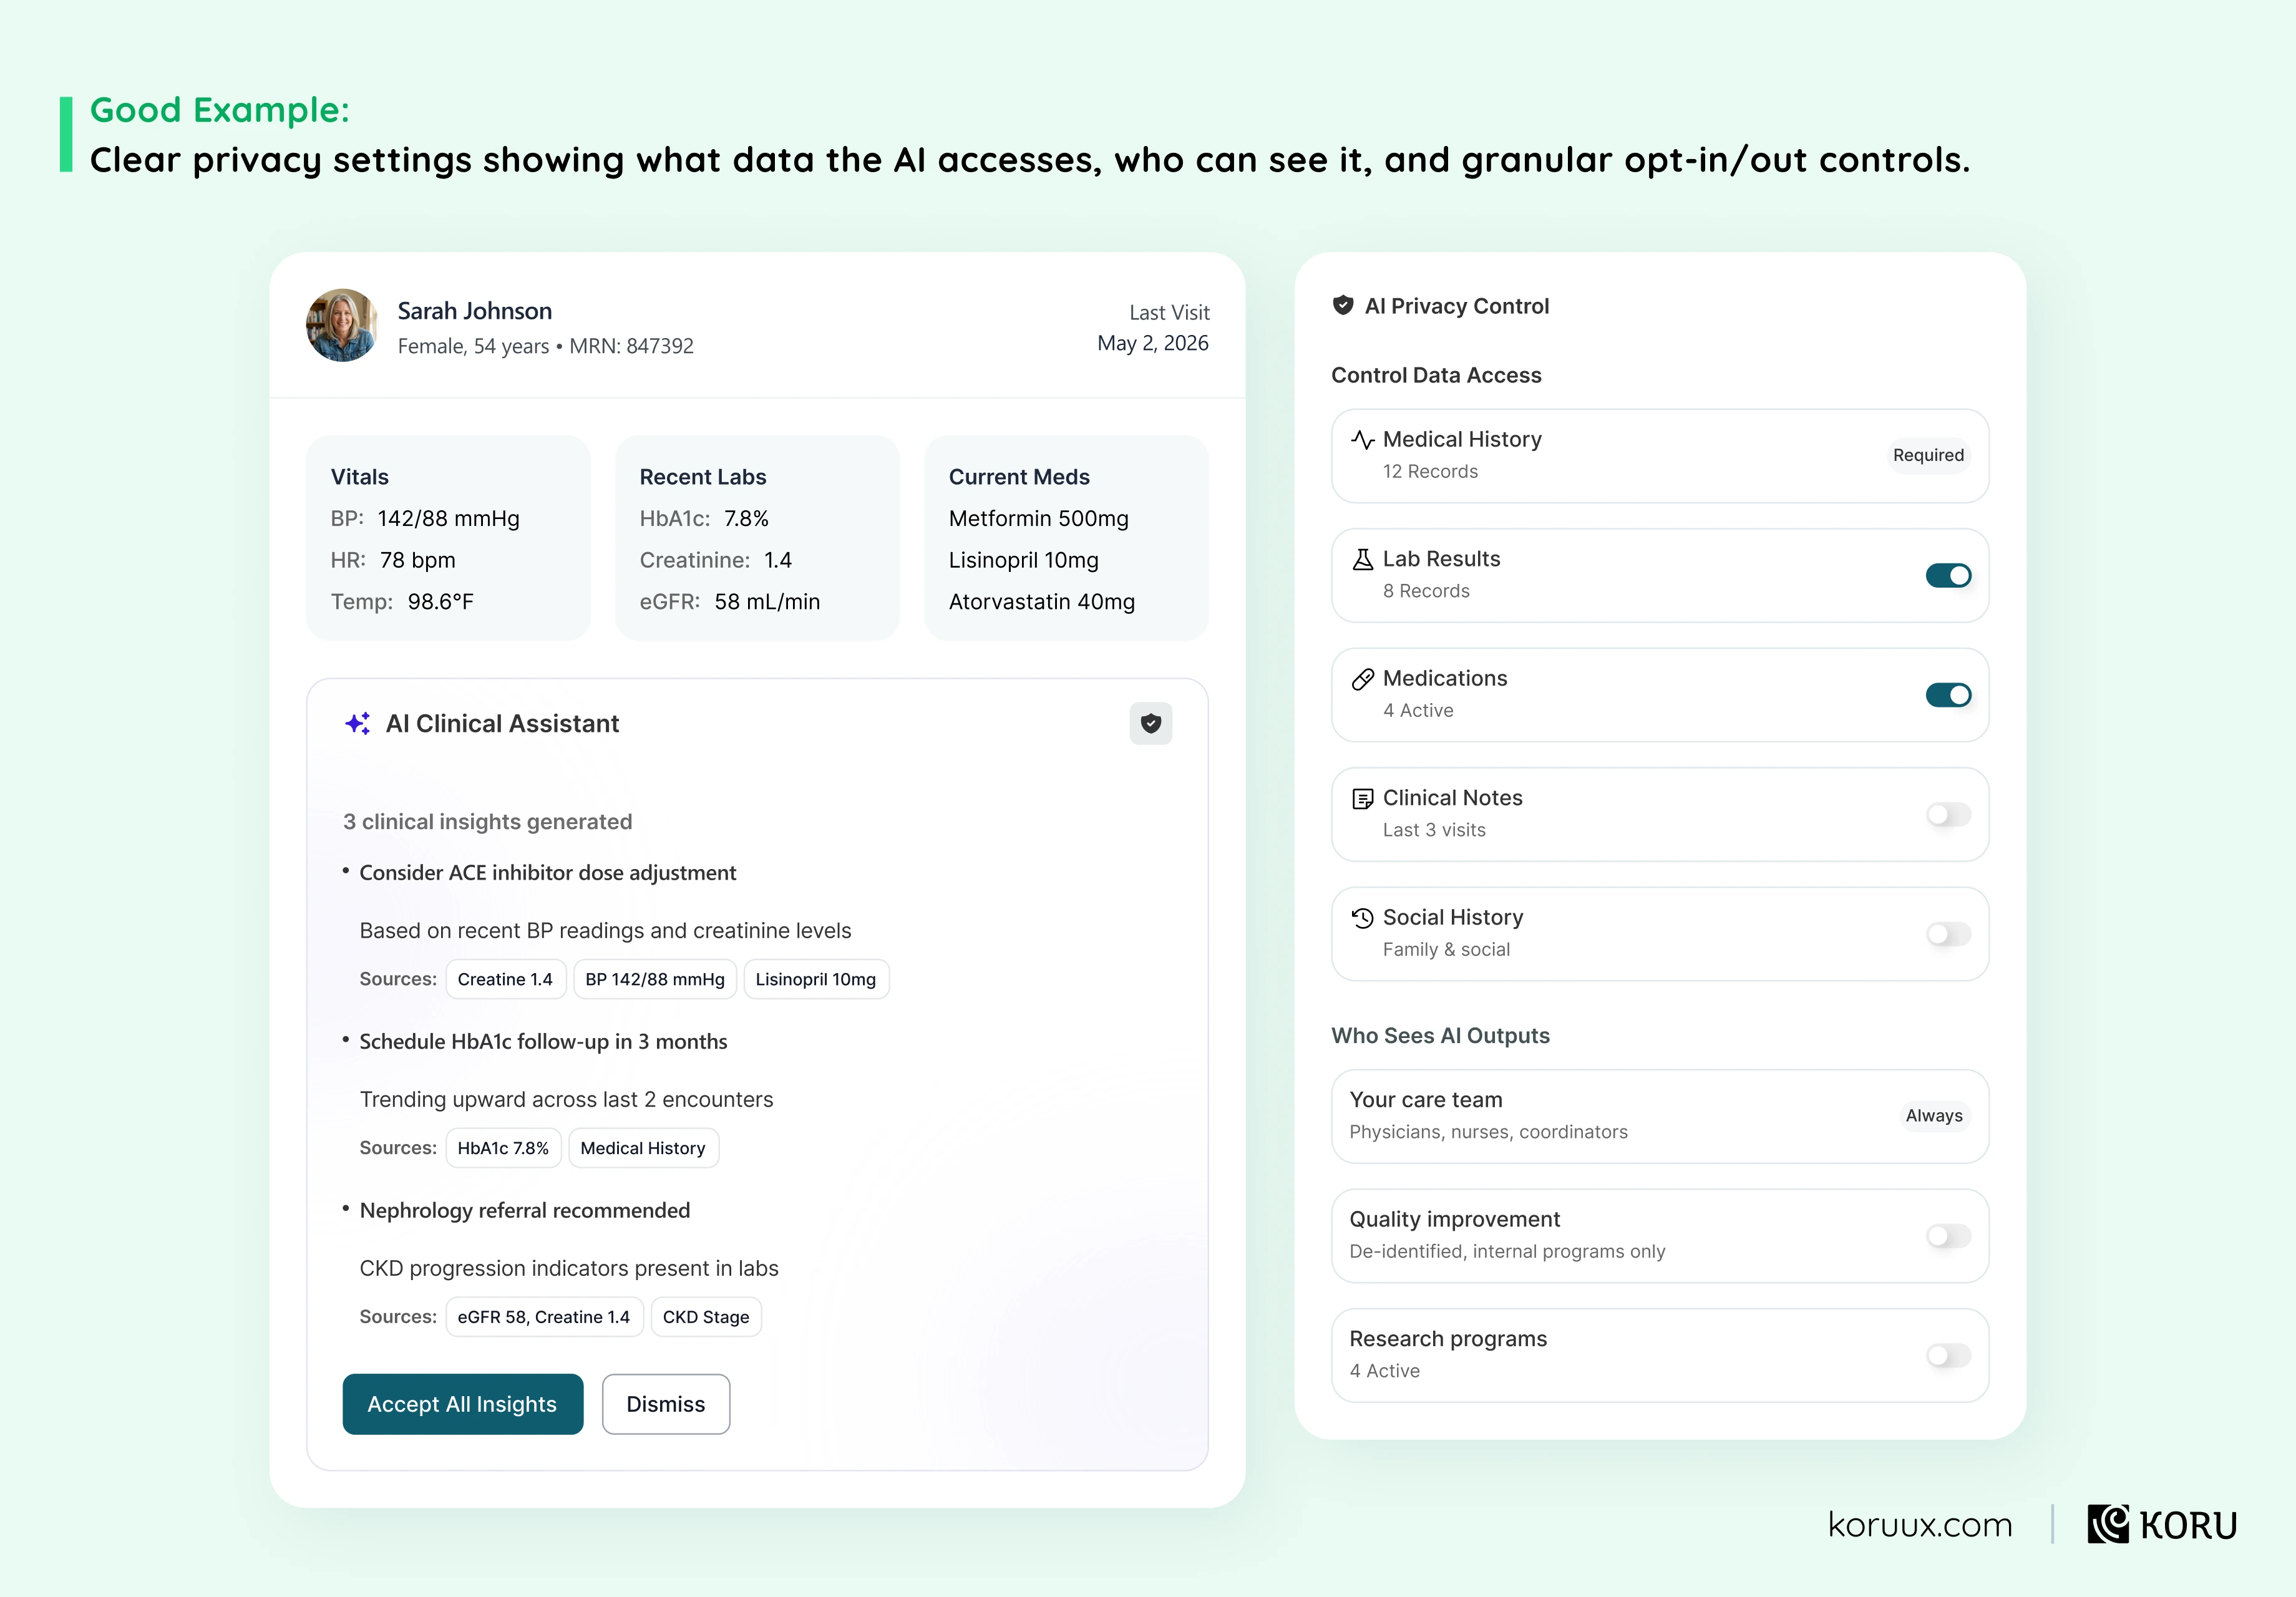Viewport: 2296px width, 1597px height.
Task: Click the CKD progression indicators present in labs text
Action: click(569, 1269)
